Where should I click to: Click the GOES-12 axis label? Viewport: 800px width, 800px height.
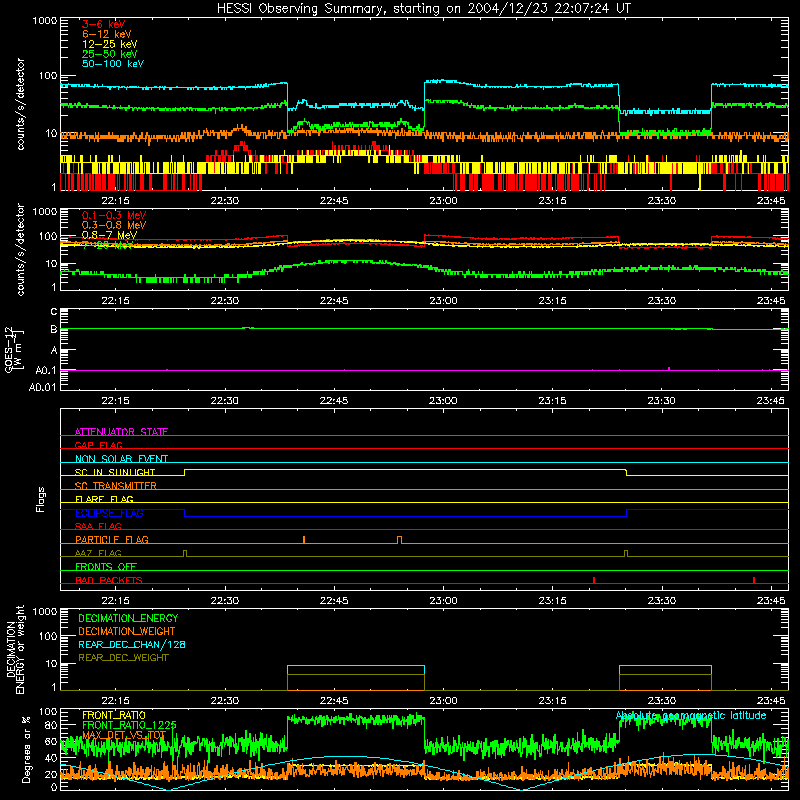click(13, 349)
